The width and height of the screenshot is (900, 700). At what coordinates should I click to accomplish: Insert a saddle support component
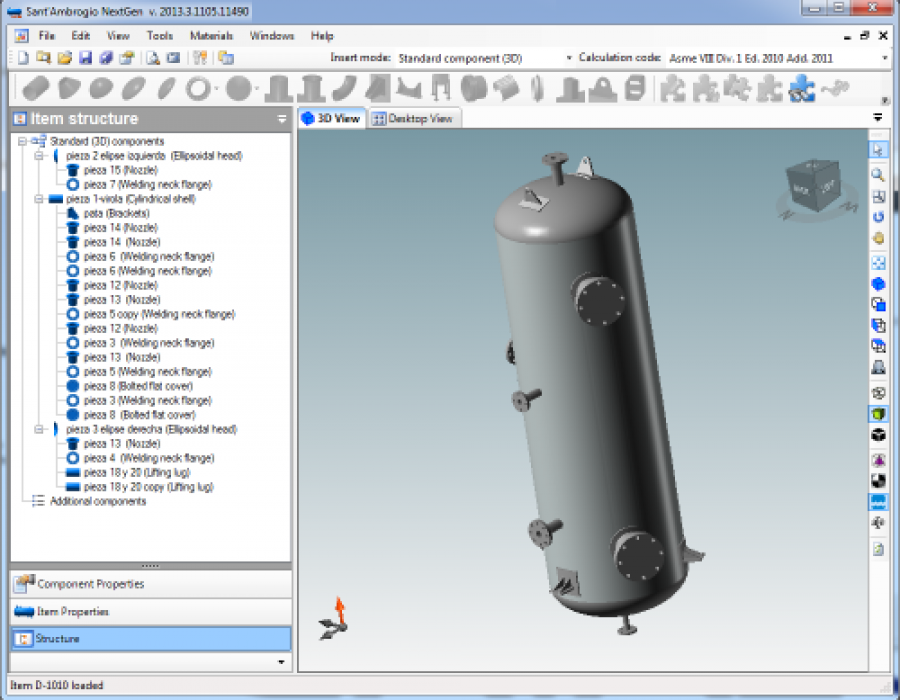[x=409, y=89]
